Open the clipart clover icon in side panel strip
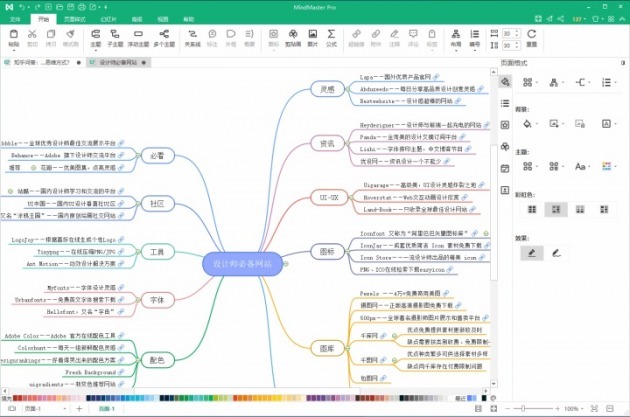Image resolution: width=630 pixels, height=417 pixels. 505,147
